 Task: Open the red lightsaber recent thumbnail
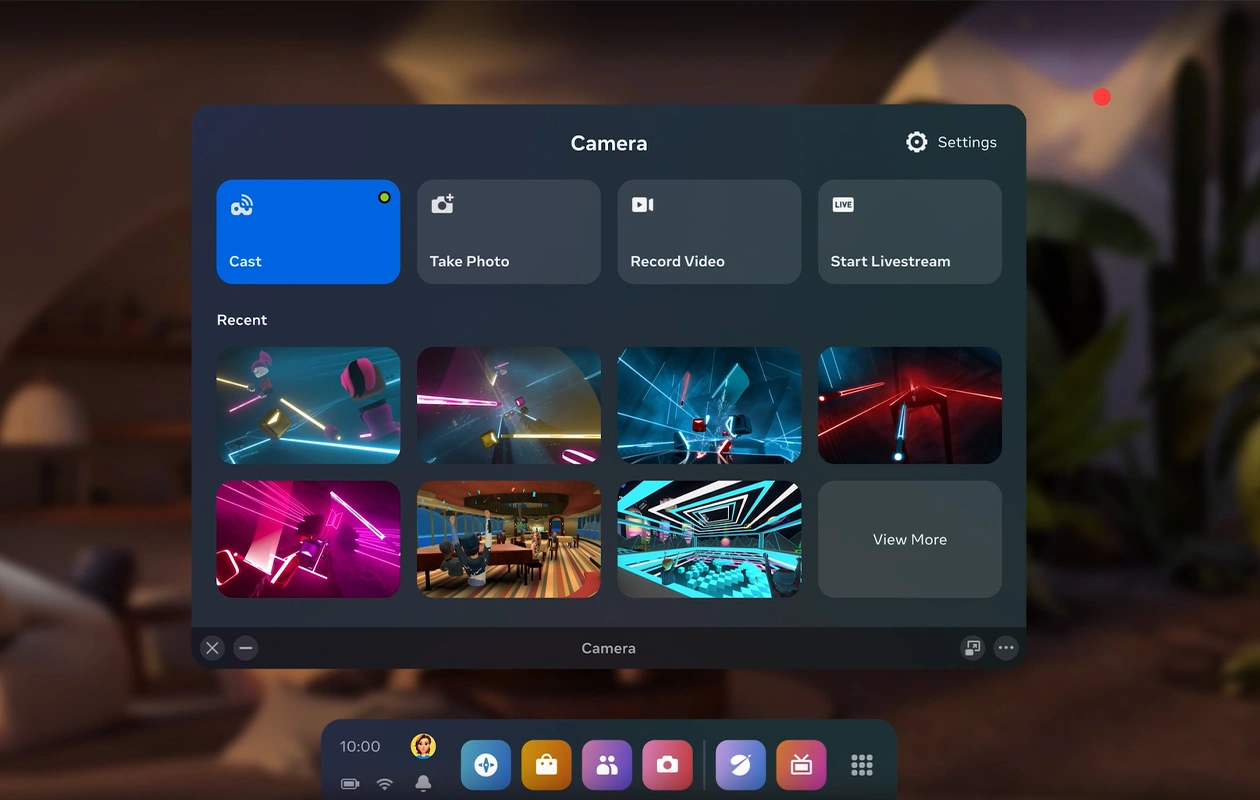(909, 405)
